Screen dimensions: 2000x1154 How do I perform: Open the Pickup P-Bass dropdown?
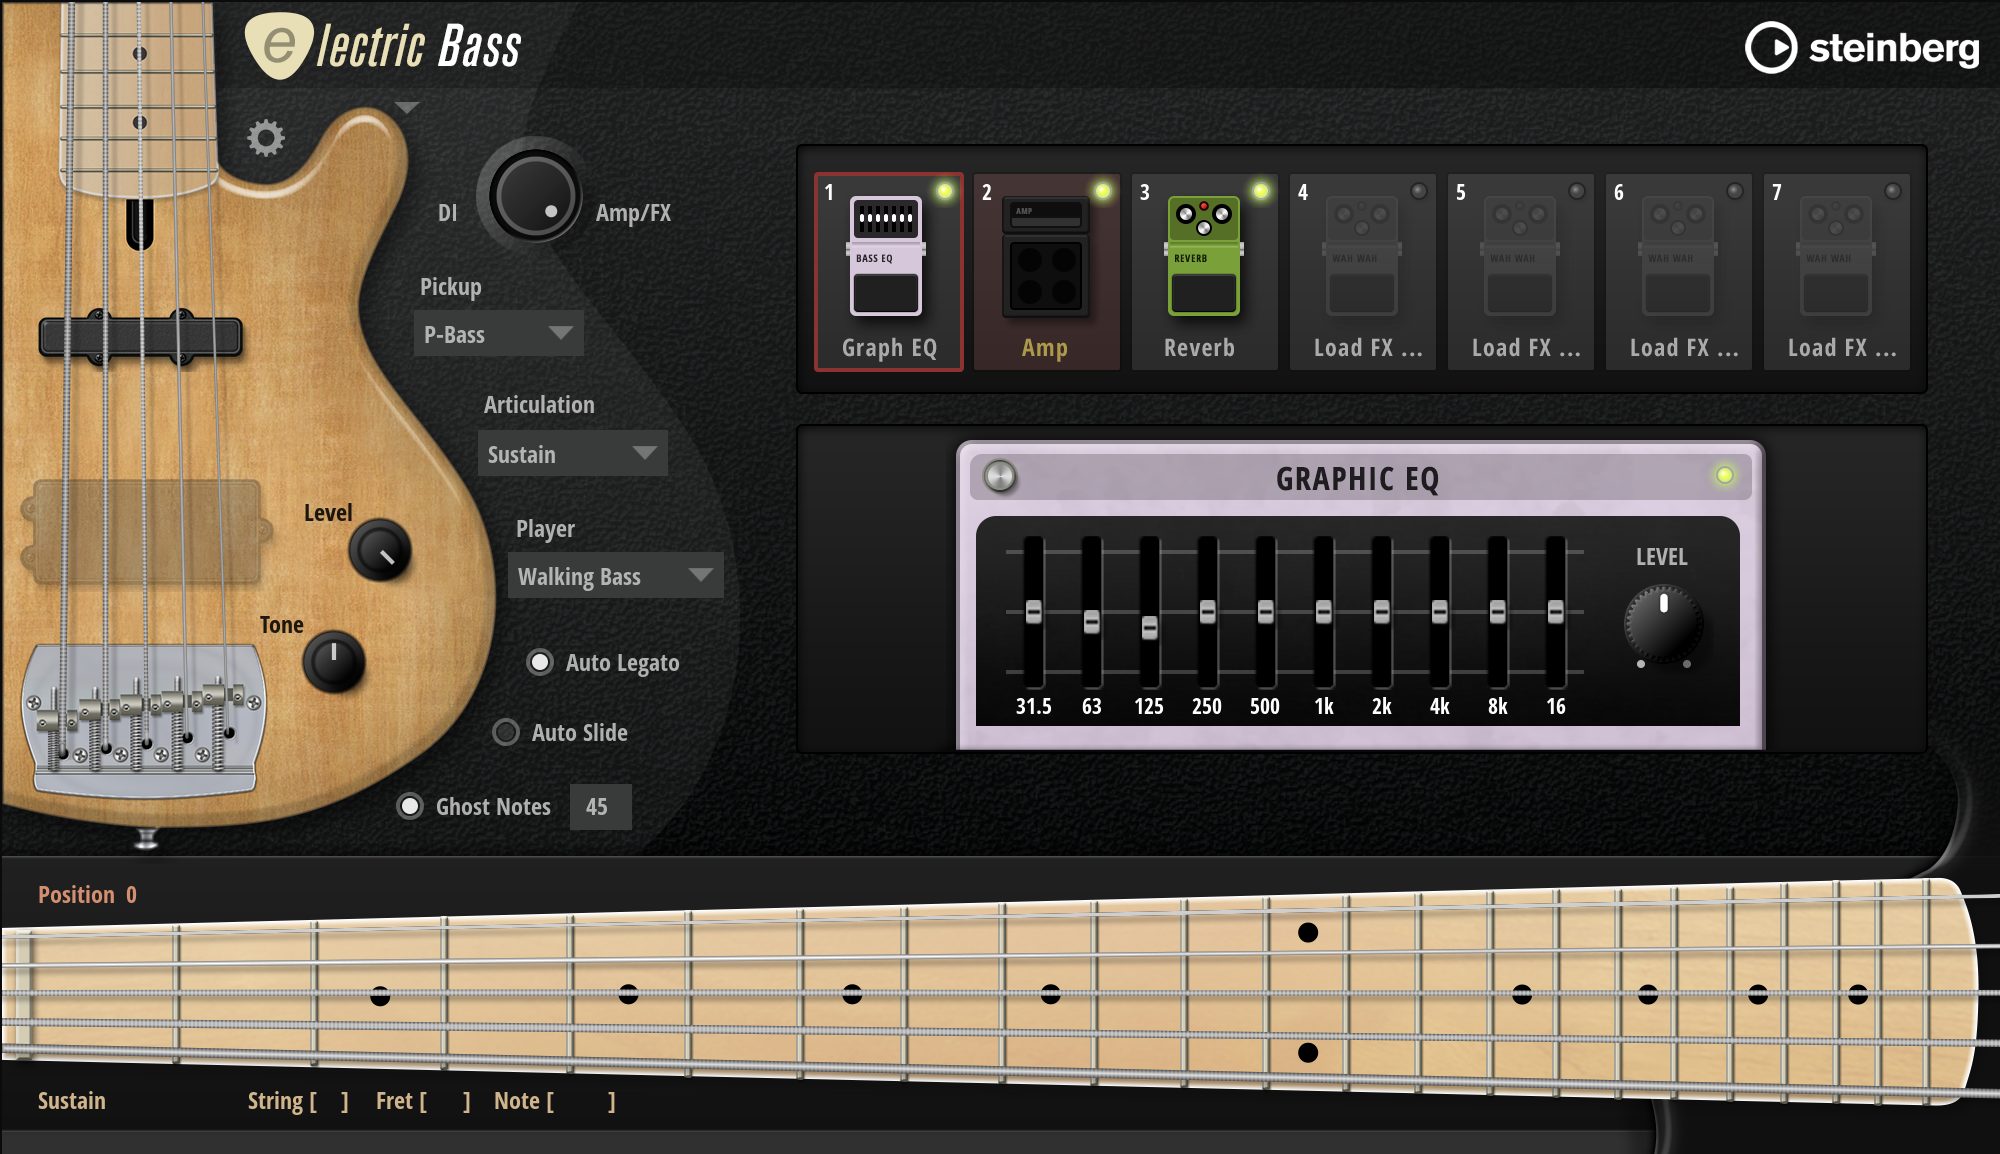(498, 334)
